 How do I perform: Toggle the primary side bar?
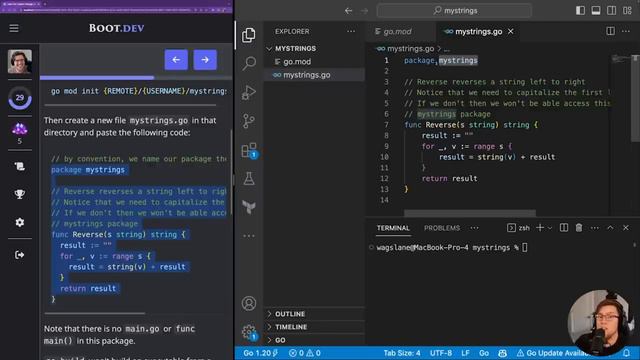click(580, 11)
